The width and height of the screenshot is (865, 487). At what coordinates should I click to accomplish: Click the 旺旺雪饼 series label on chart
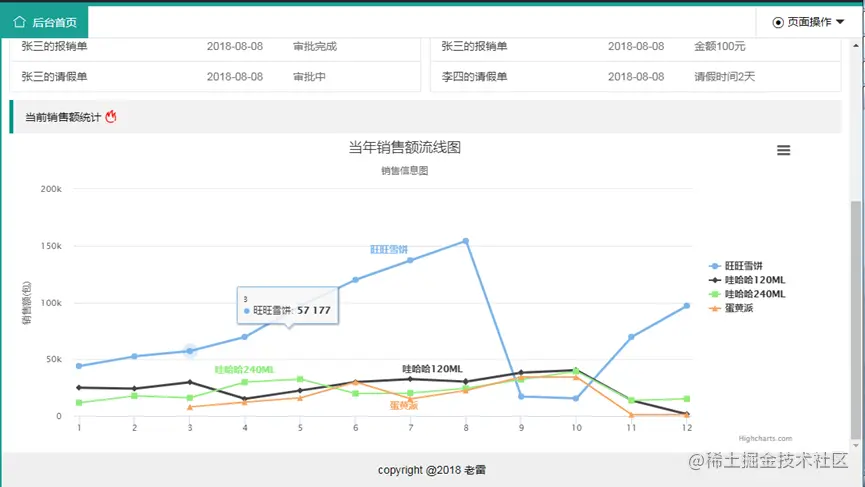pos(389,250)
